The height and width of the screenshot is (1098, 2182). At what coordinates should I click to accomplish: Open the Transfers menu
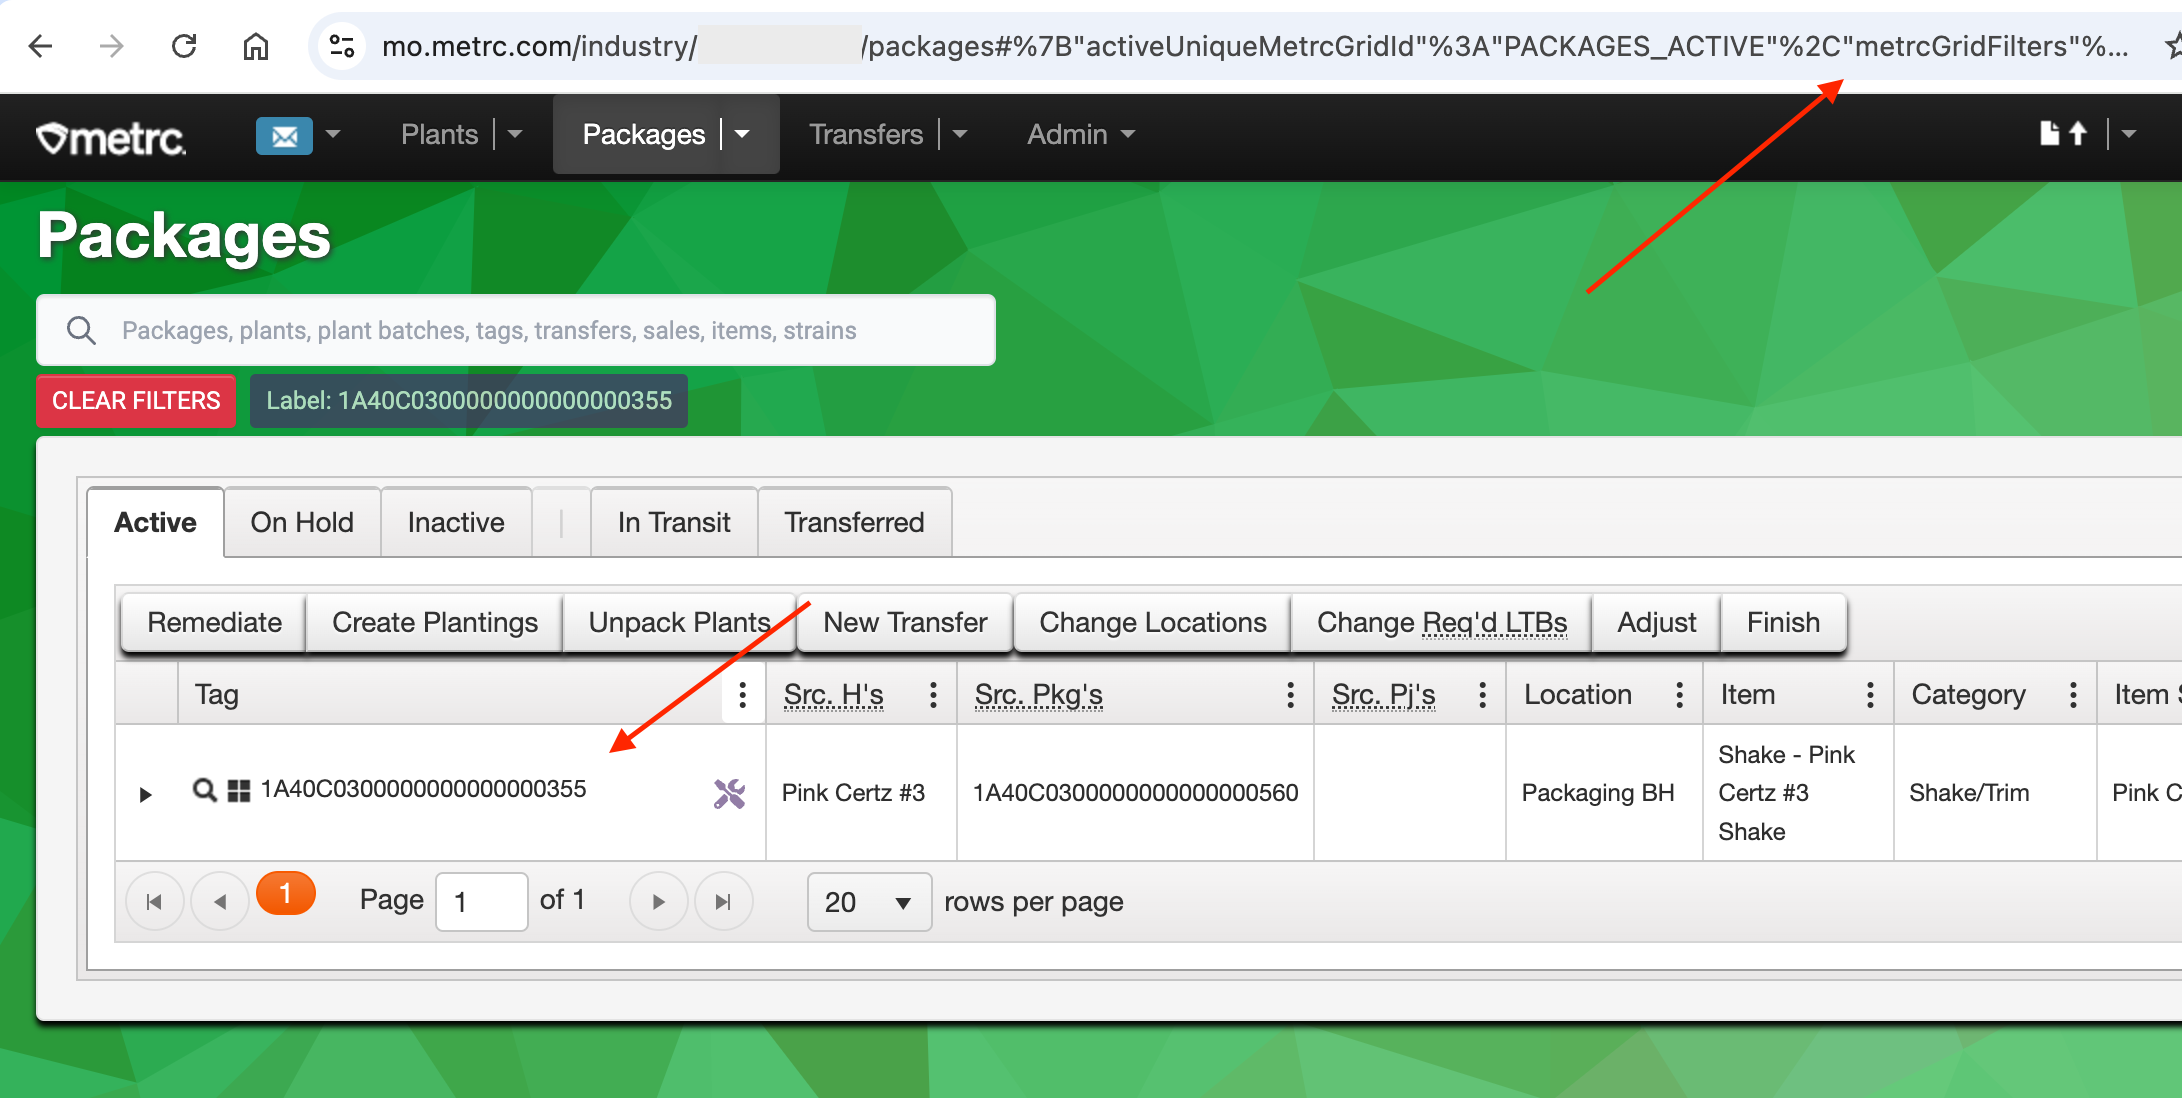tap(866, 134)
